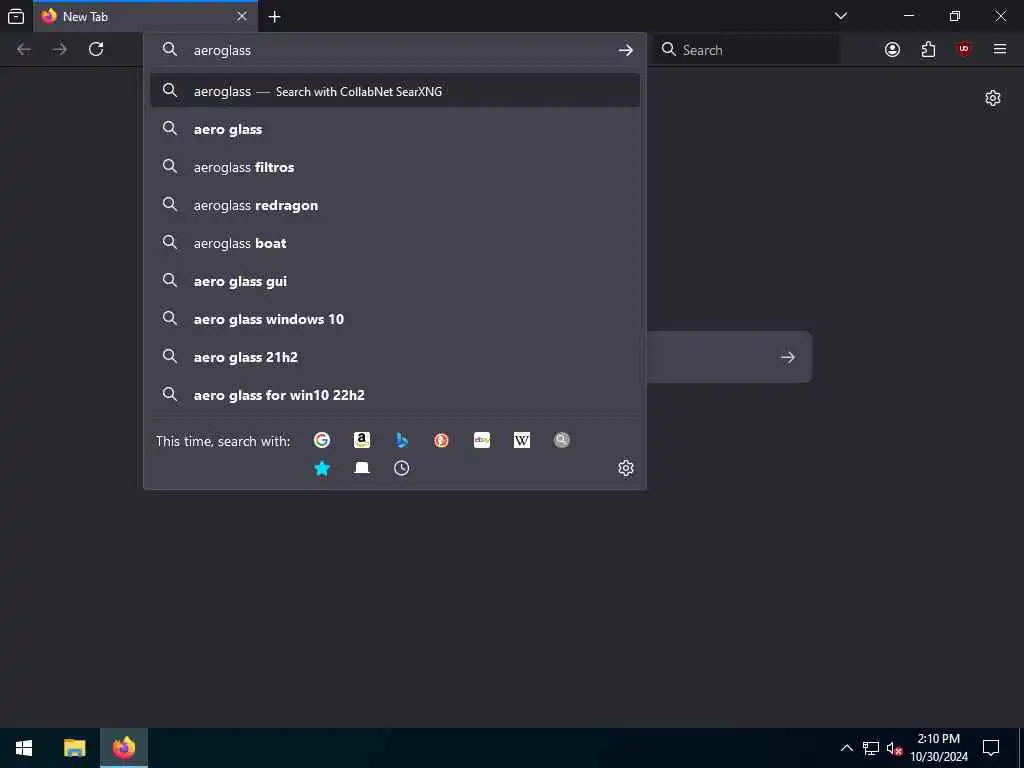
Task: Open search settings gear in the dropdown
Action: tap(626, 468)
